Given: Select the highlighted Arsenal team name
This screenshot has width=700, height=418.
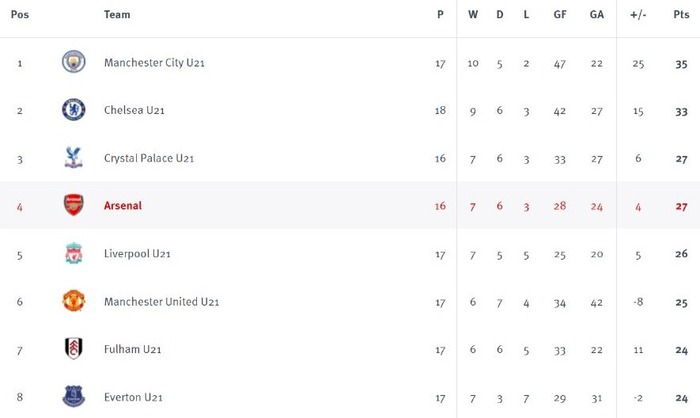Looking at the screenshot, I should pyautogui.click(x=123, y=205).
